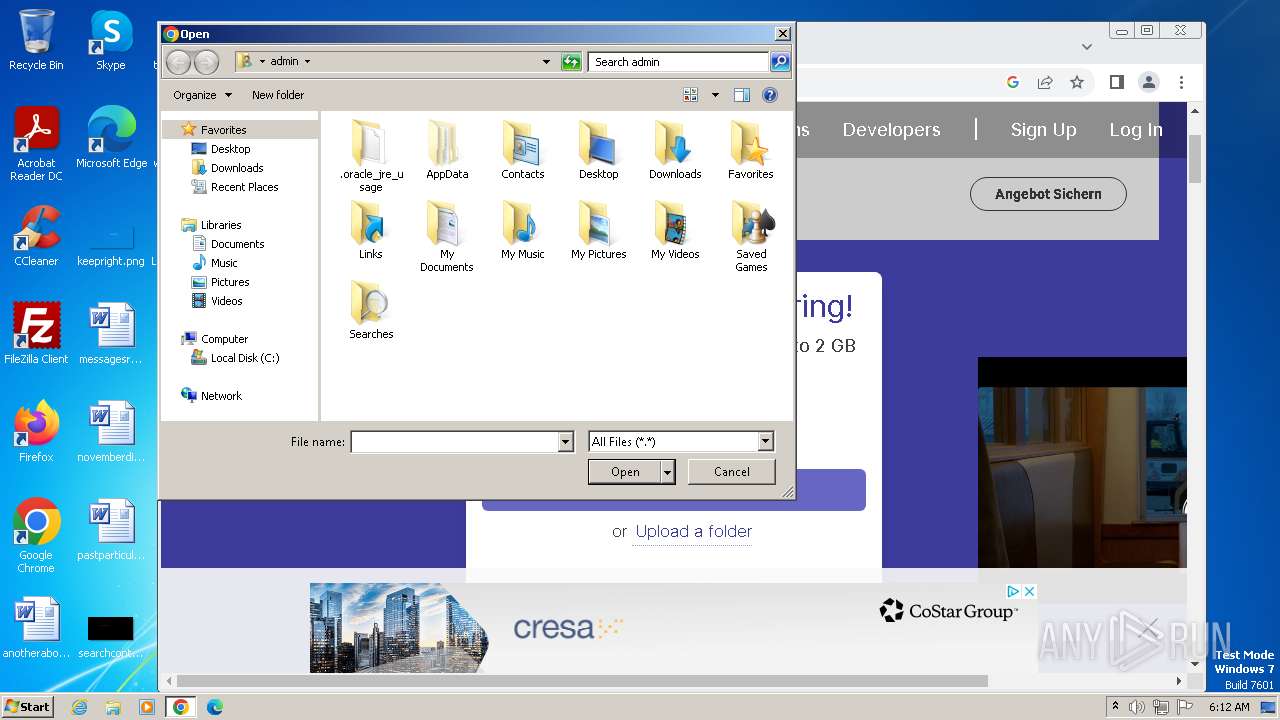Select the Downloads folder in file list
This screenshot has width=1280, height=720.
coord(675,150)
